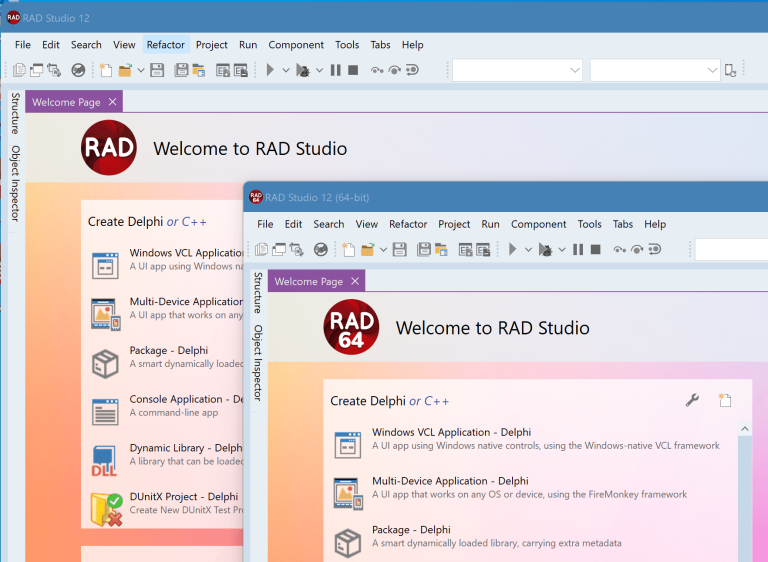Click Remove File from Project icon in 64-bit window
Screen dimensions: 768x562
click(x=483, y=249)
